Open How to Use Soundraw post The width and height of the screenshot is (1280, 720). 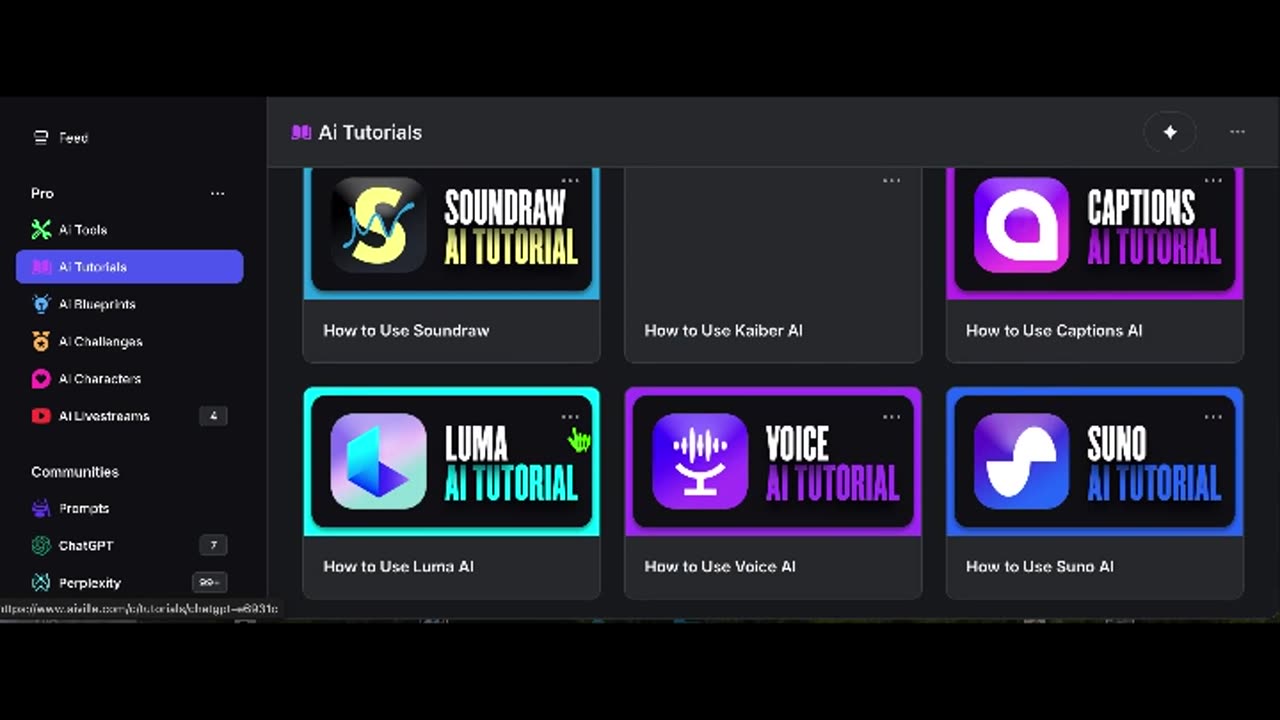coord(406,330)
